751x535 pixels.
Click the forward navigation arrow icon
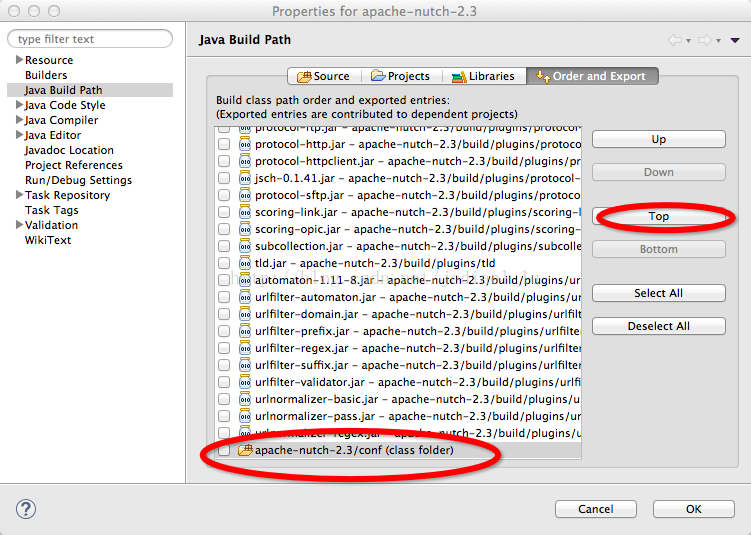click(x=705, y=40)
